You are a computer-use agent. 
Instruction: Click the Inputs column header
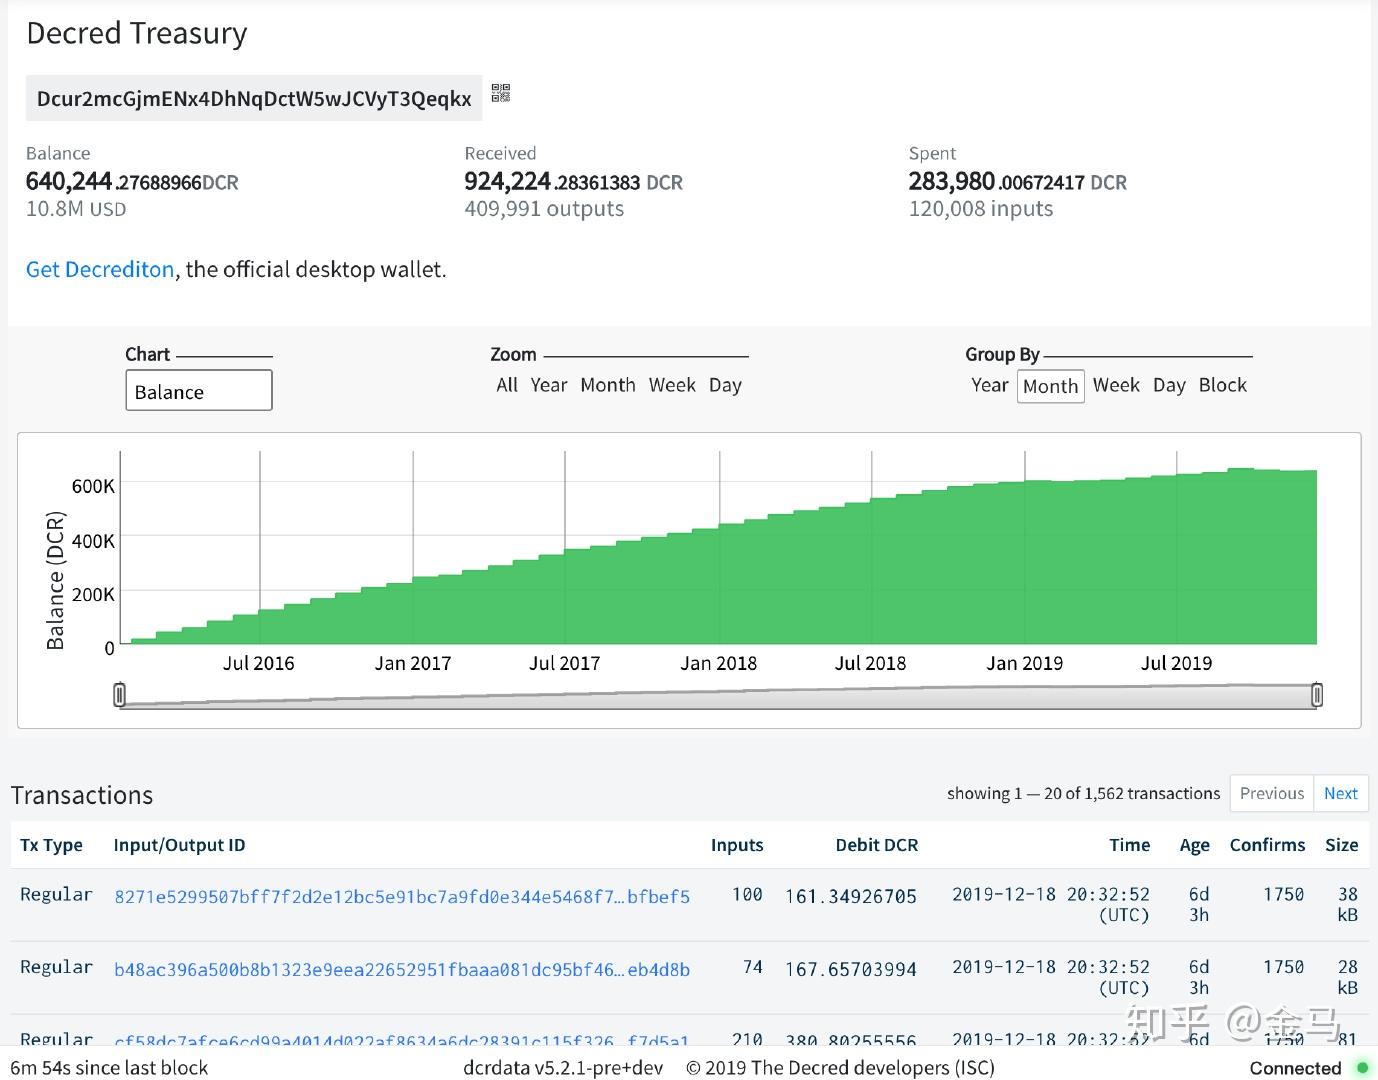click(x=737, y=845)
